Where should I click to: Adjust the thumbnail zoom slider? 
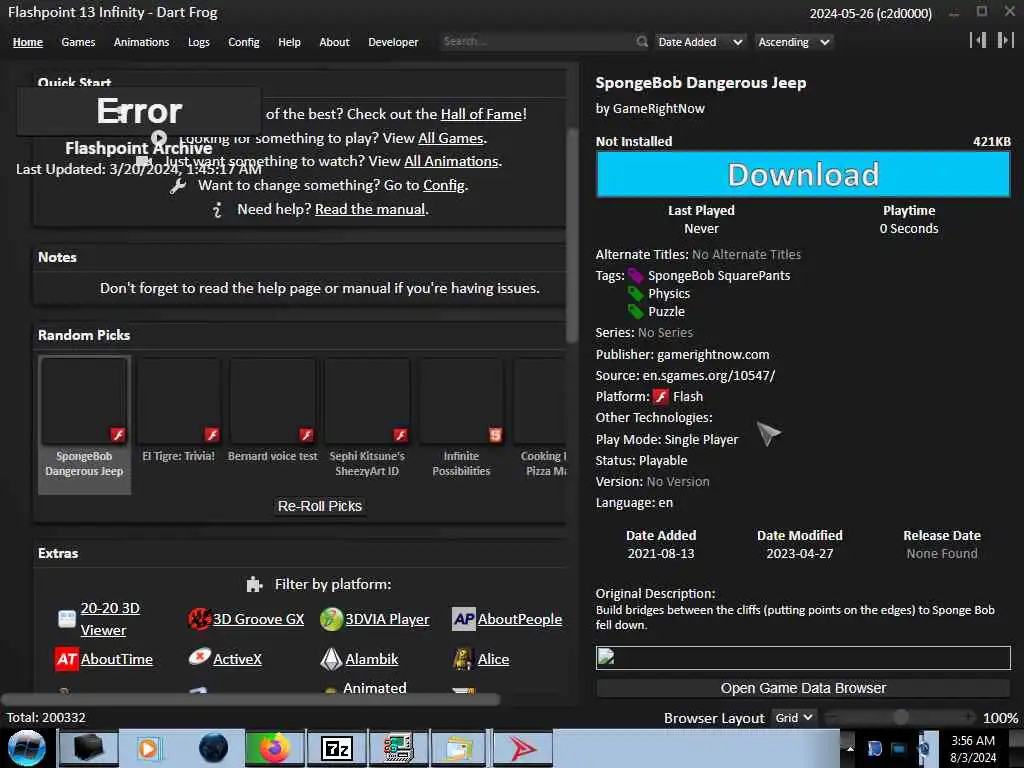[900, 718]
